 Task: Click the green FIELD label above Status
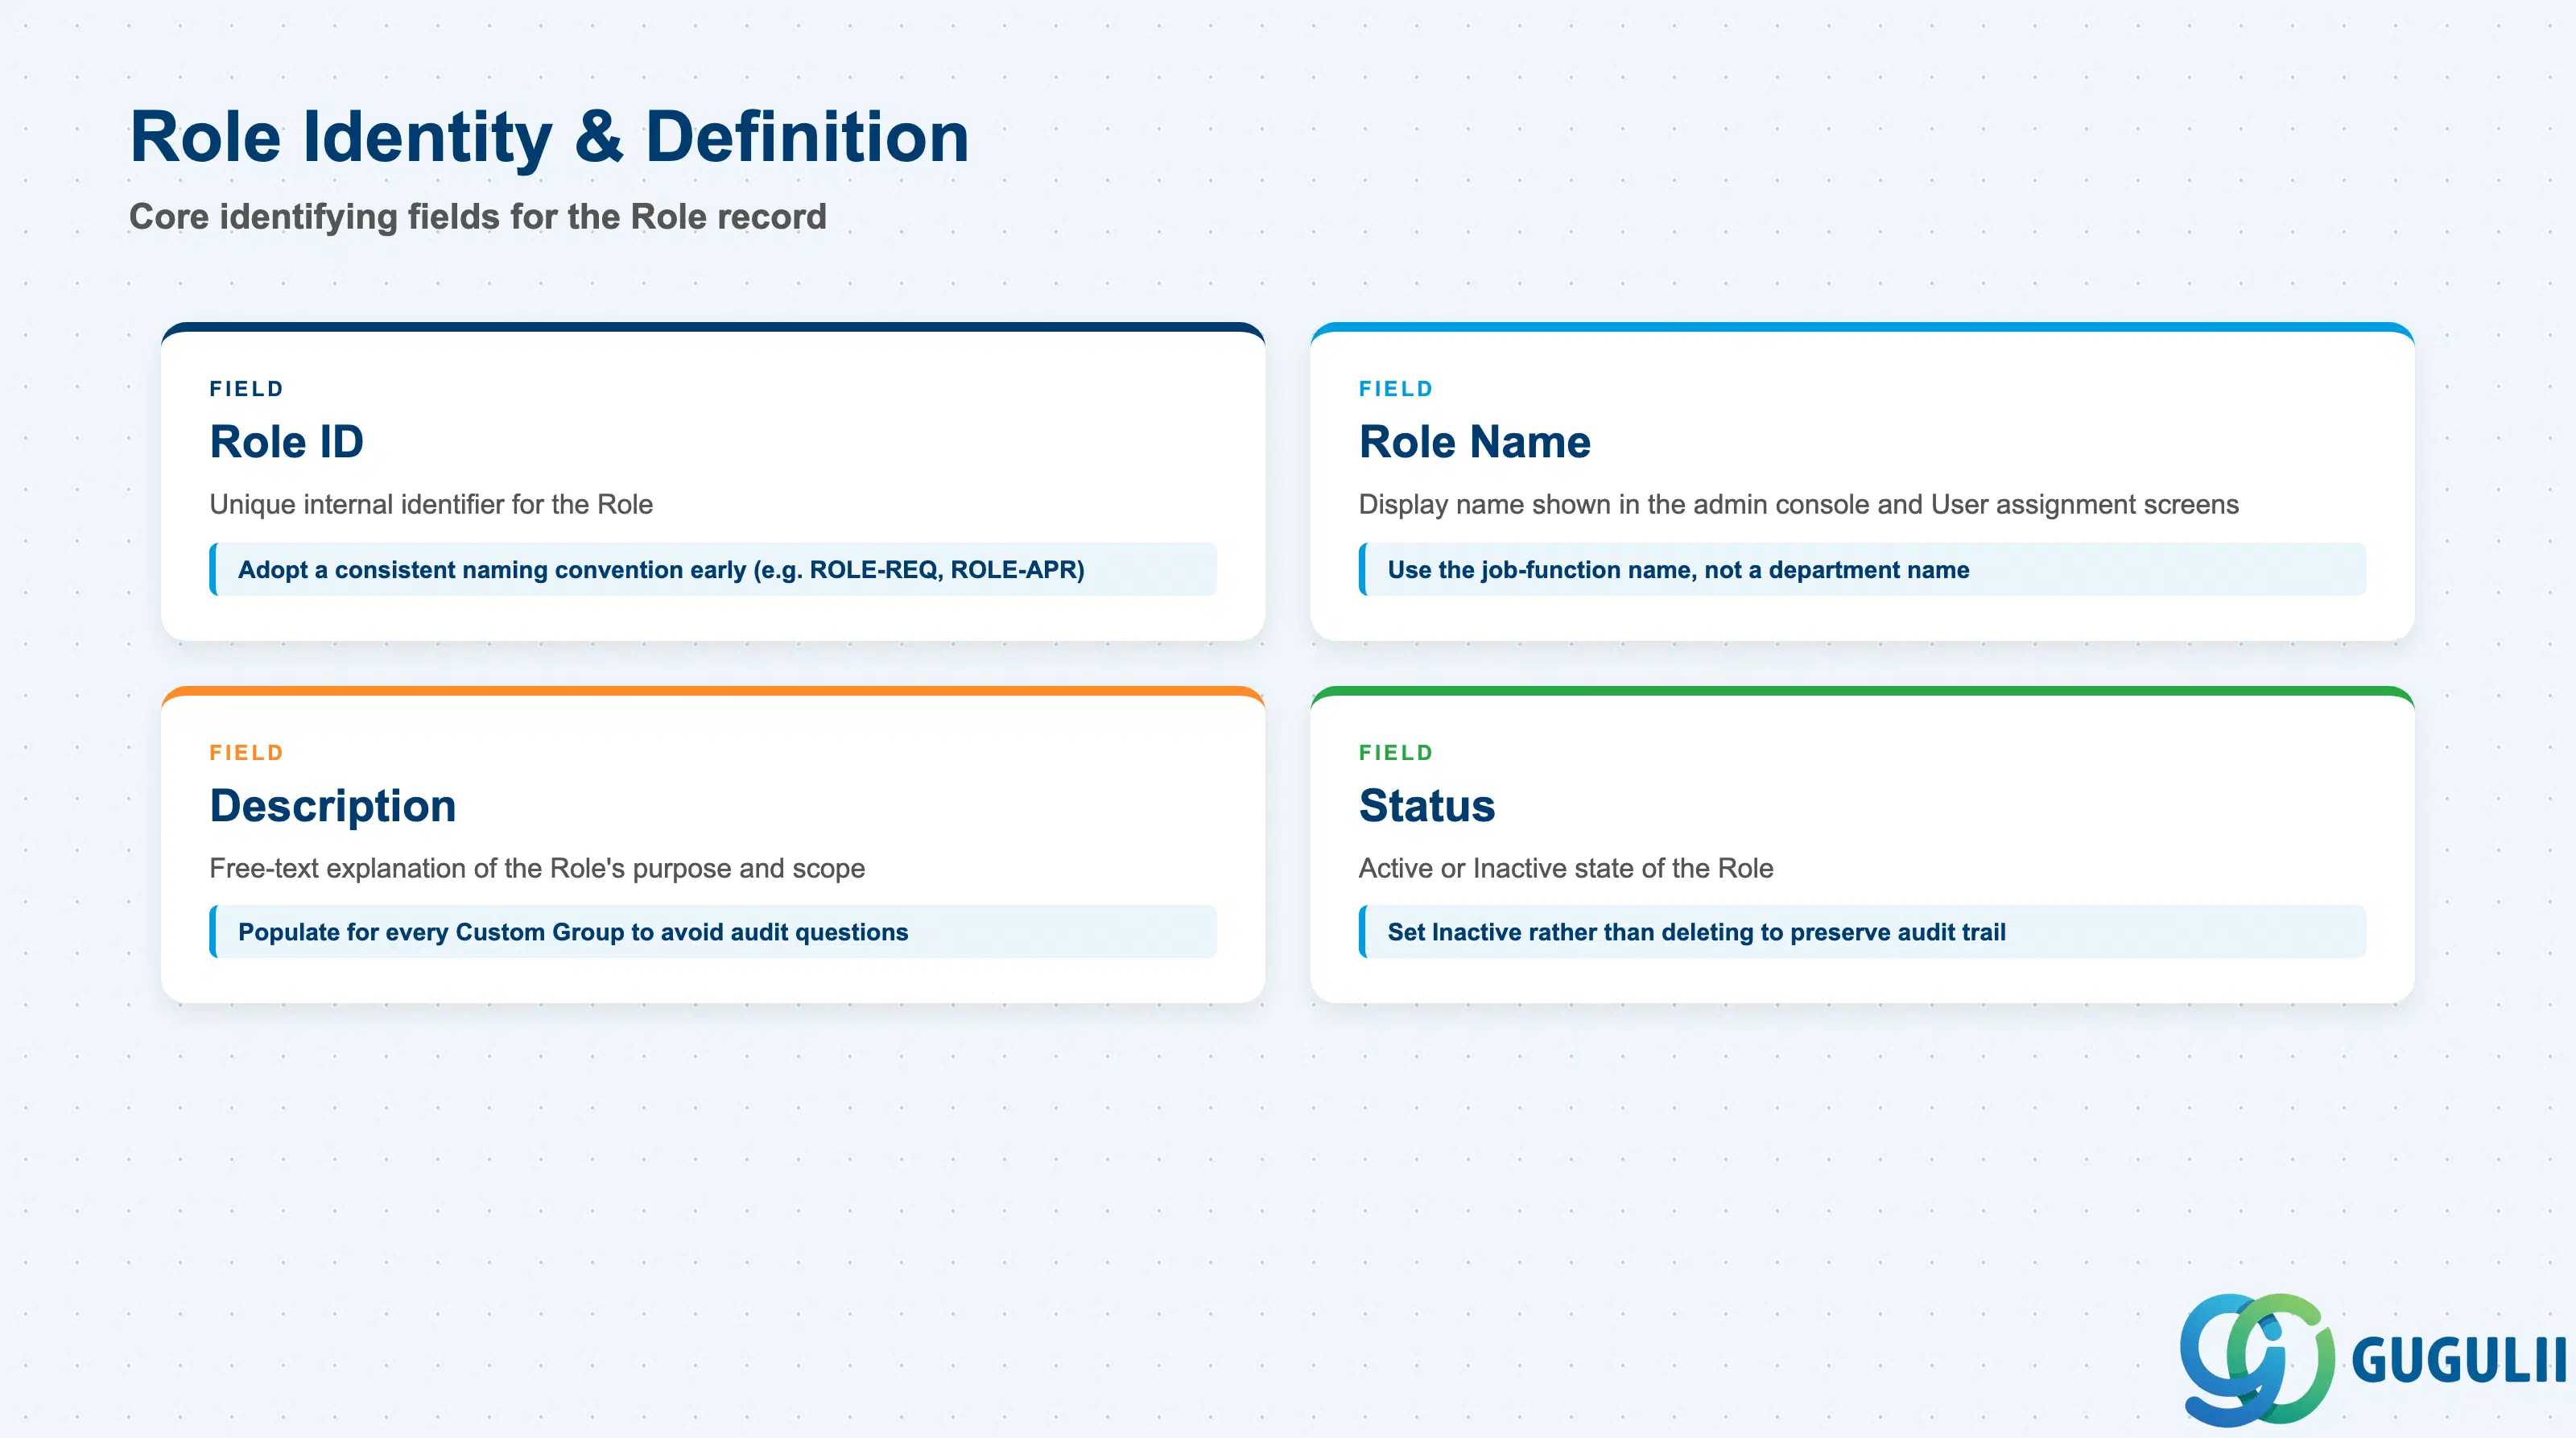[1395, 752]
